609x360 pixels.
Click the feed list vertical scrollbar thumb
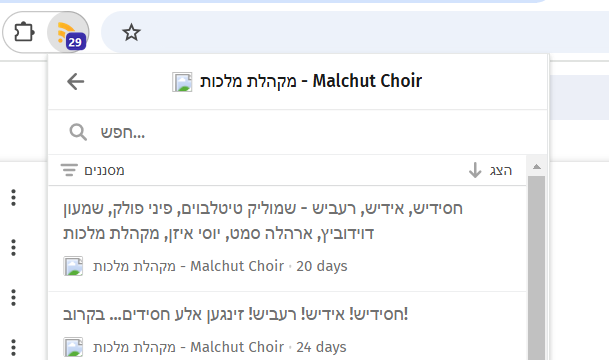[x=536, y=268]
